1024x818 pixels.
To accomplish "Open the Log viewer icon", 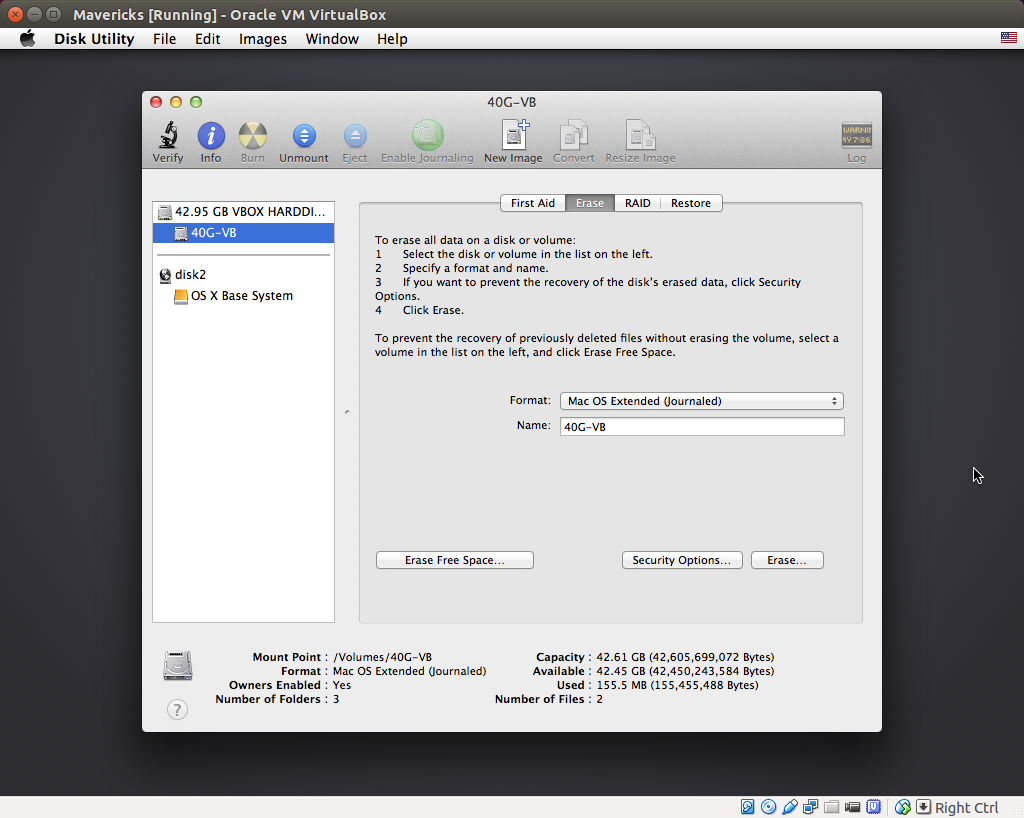I will click(856, 135).
